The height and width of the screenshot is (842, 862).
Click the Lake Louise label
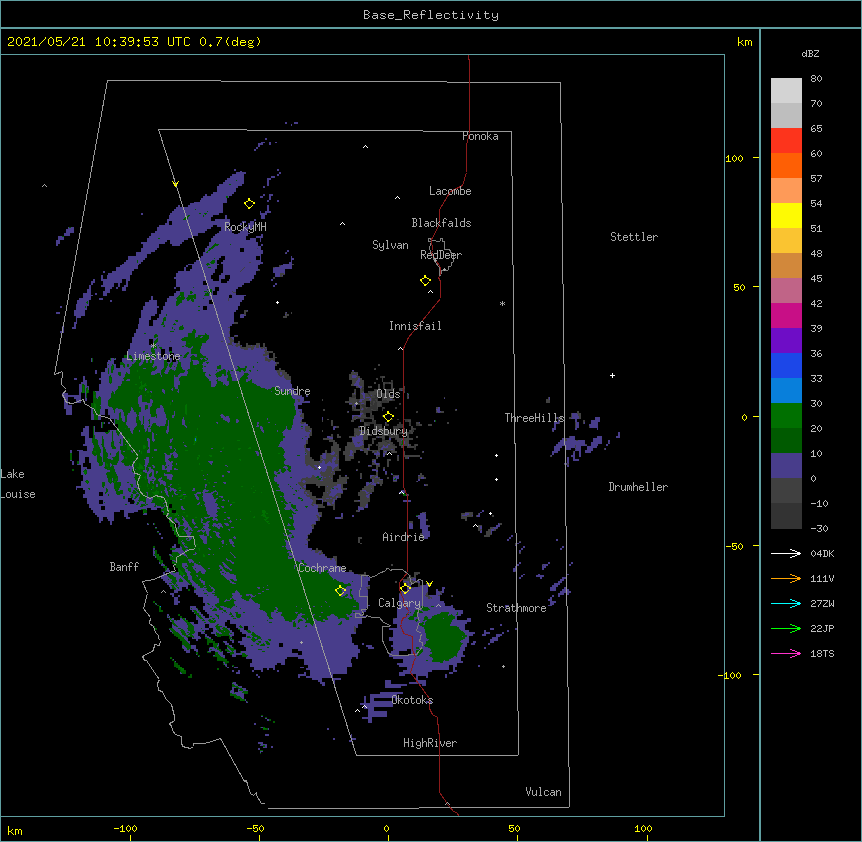[18, 484]
